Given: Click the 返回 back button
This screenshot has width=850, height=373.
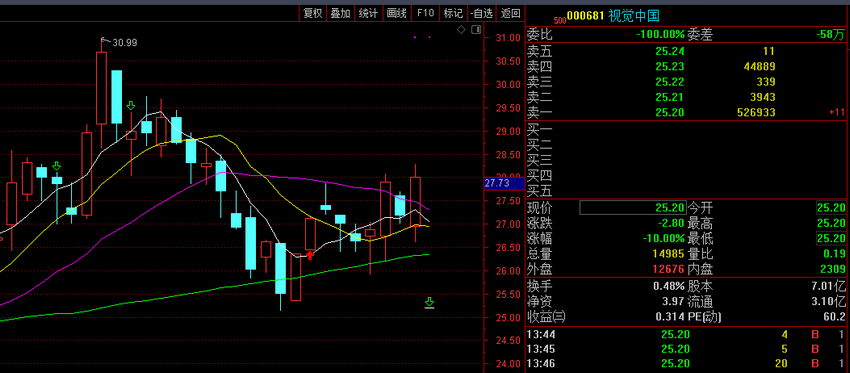Looking at the screenshot, I should click(x=510, y=14).
